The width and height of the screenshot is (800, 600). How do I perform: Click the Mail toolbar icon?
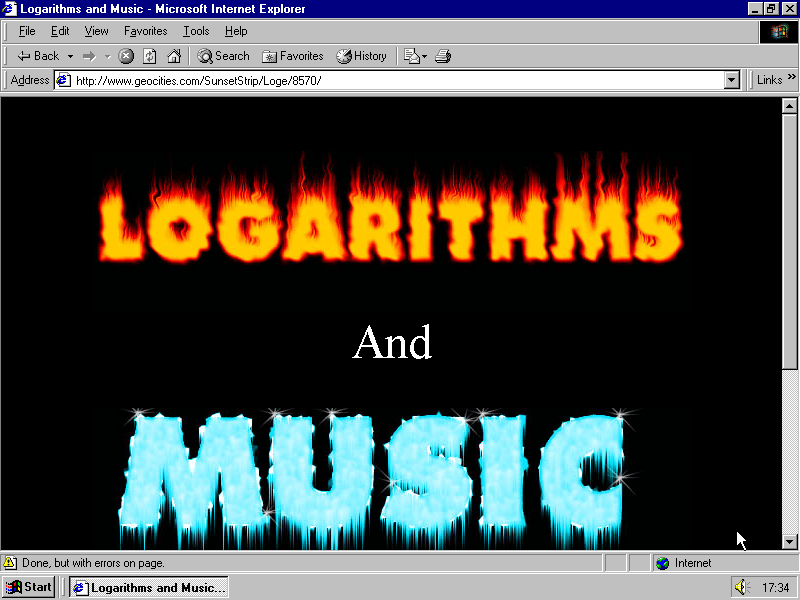tap(411, 56)
